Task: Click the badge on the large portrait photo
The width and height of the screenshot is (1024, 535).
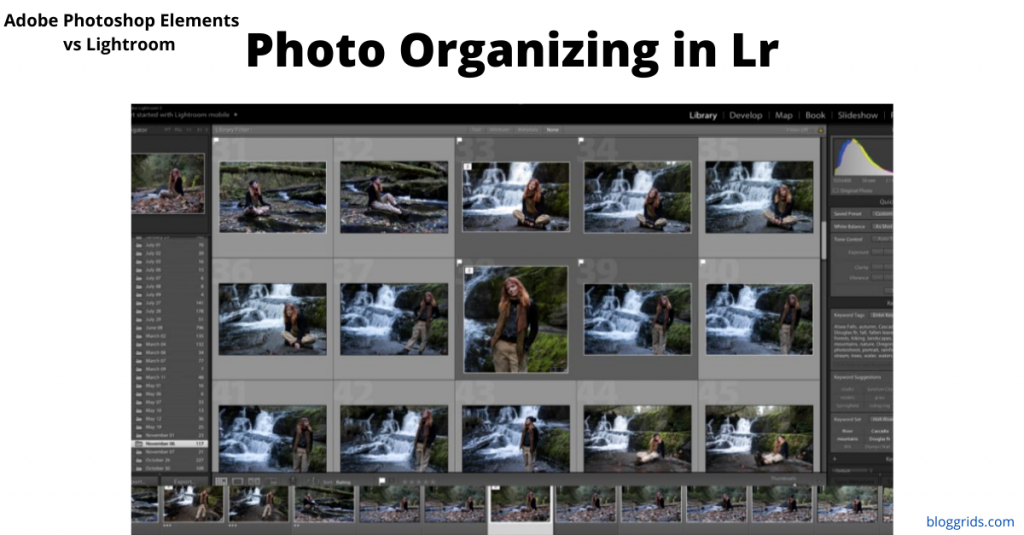Action: 469,270
